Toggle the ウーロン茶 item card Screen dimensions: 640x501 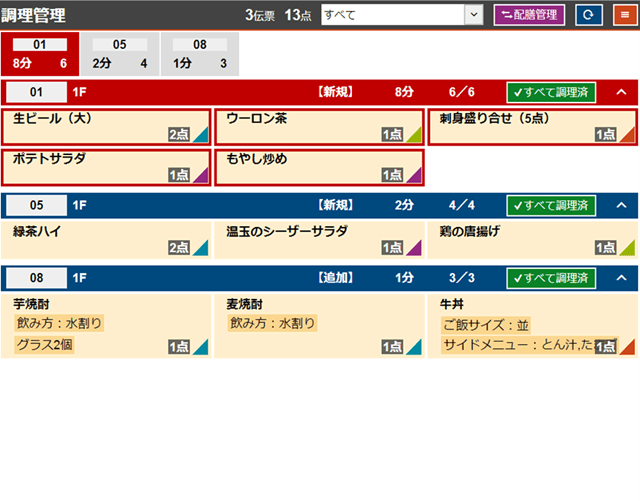coord(318,127)
